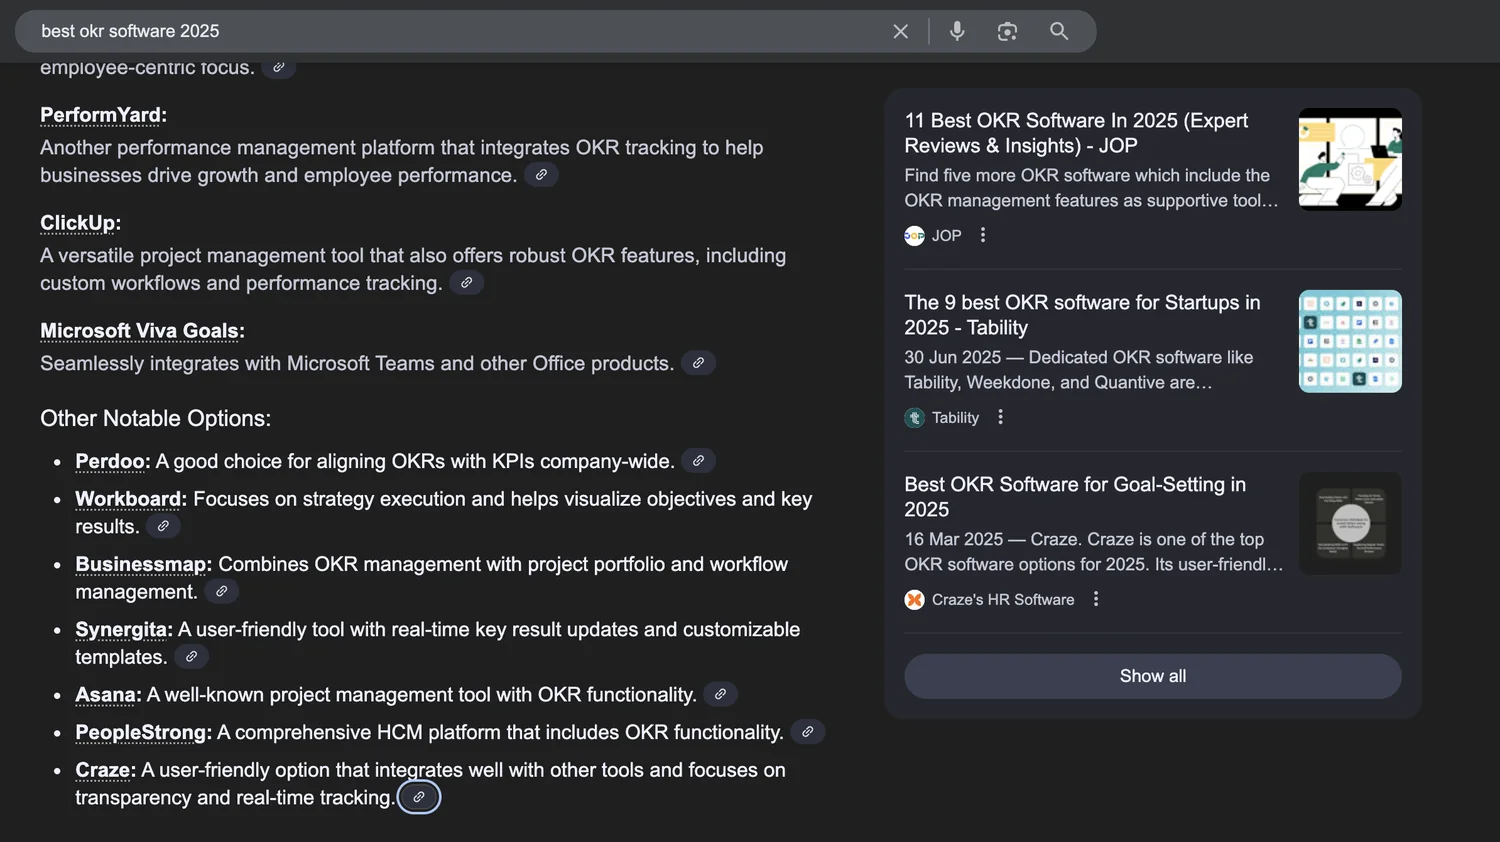Viewport: 1500px width, 842px height.
Task: Open source link icon after ClickUp description
Action: pos(466,283)
